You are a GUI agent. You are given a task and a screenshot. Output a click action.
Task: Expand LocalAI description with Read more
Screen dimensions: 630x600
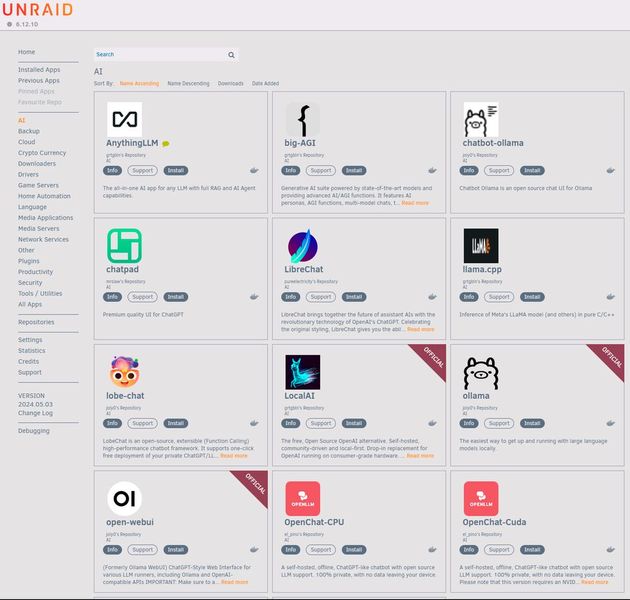[420, 456]
